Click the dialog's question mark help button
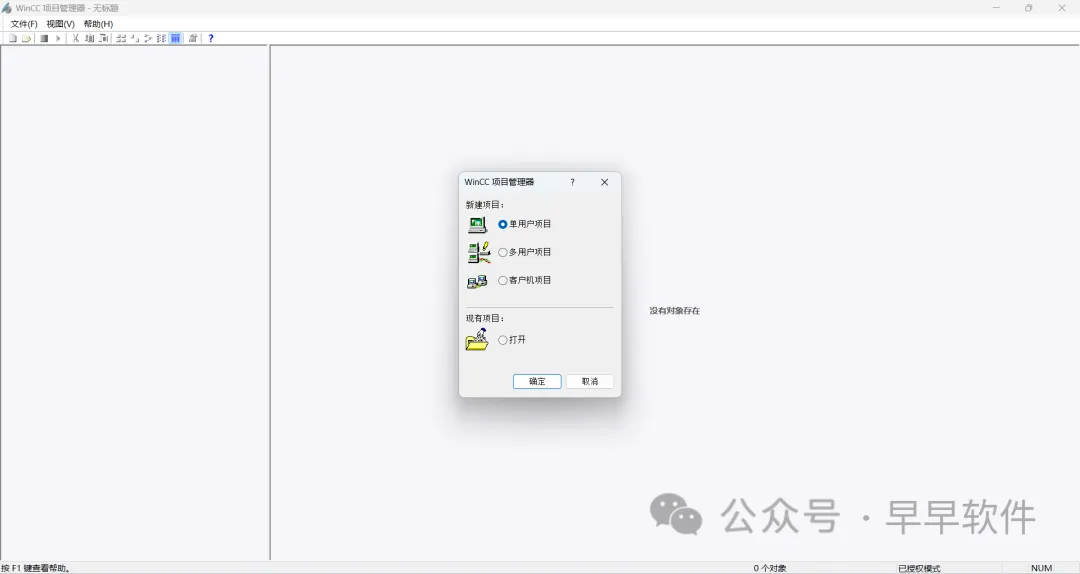1080x574 pixels. coord(572,182)
